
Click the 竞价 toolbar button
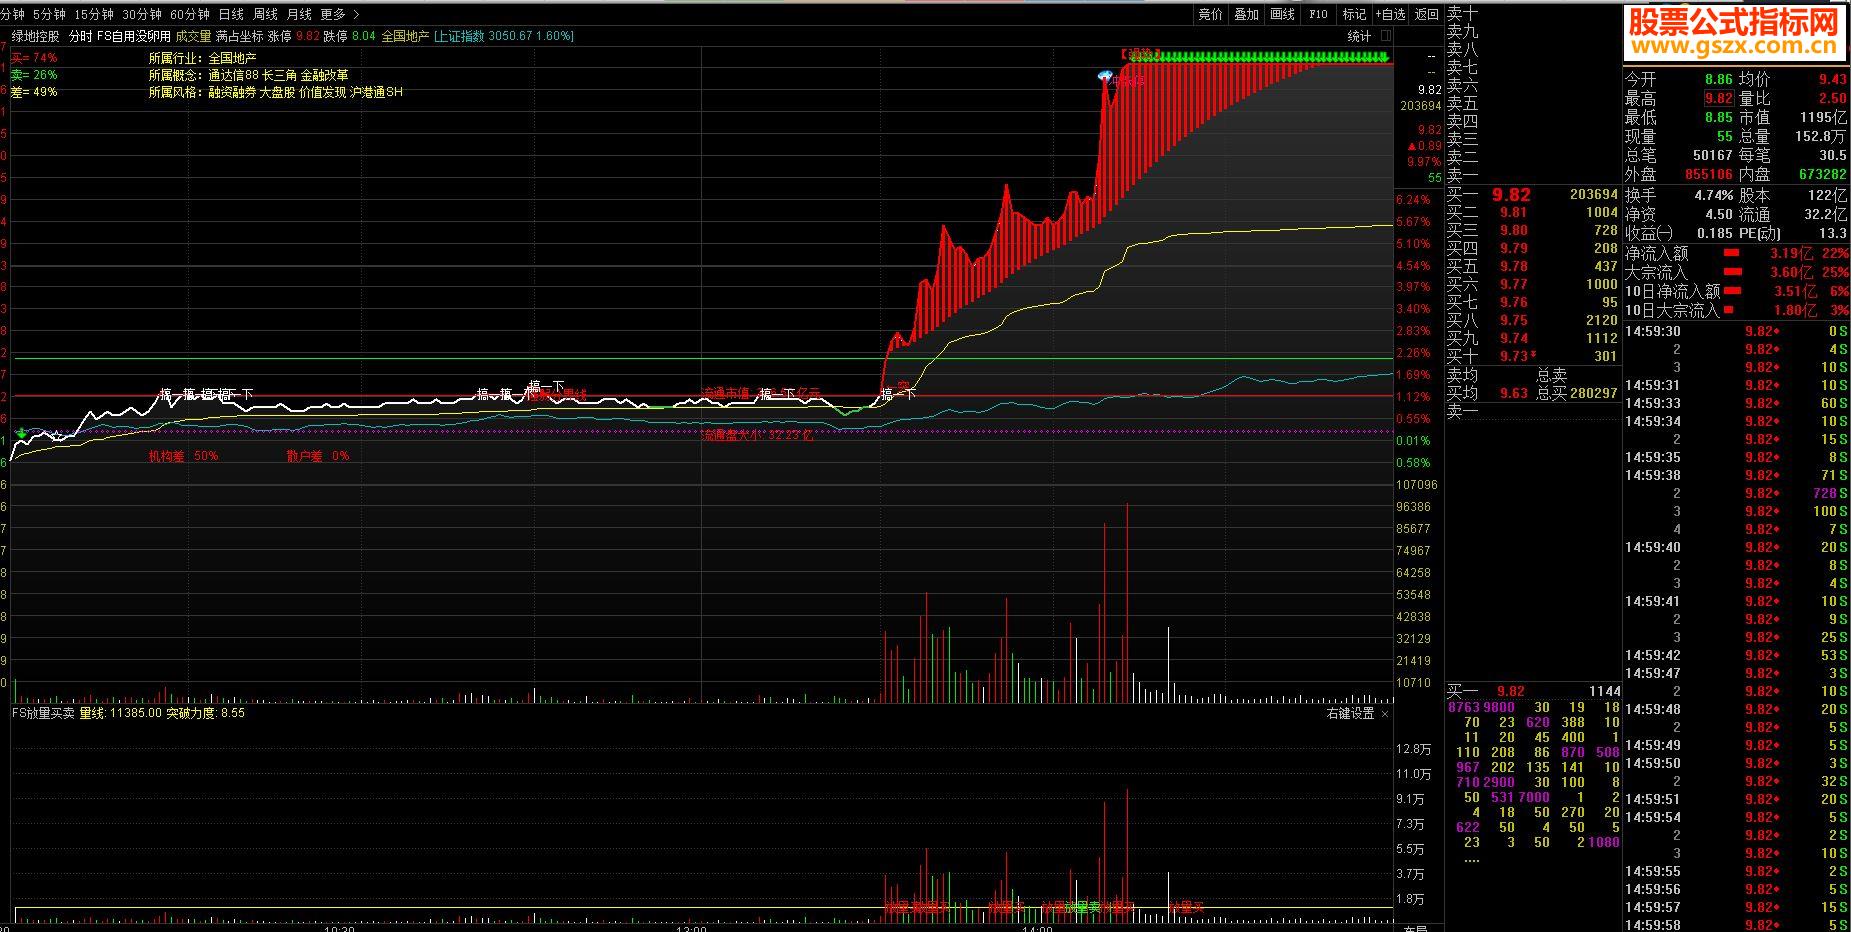pos(1210,14)
